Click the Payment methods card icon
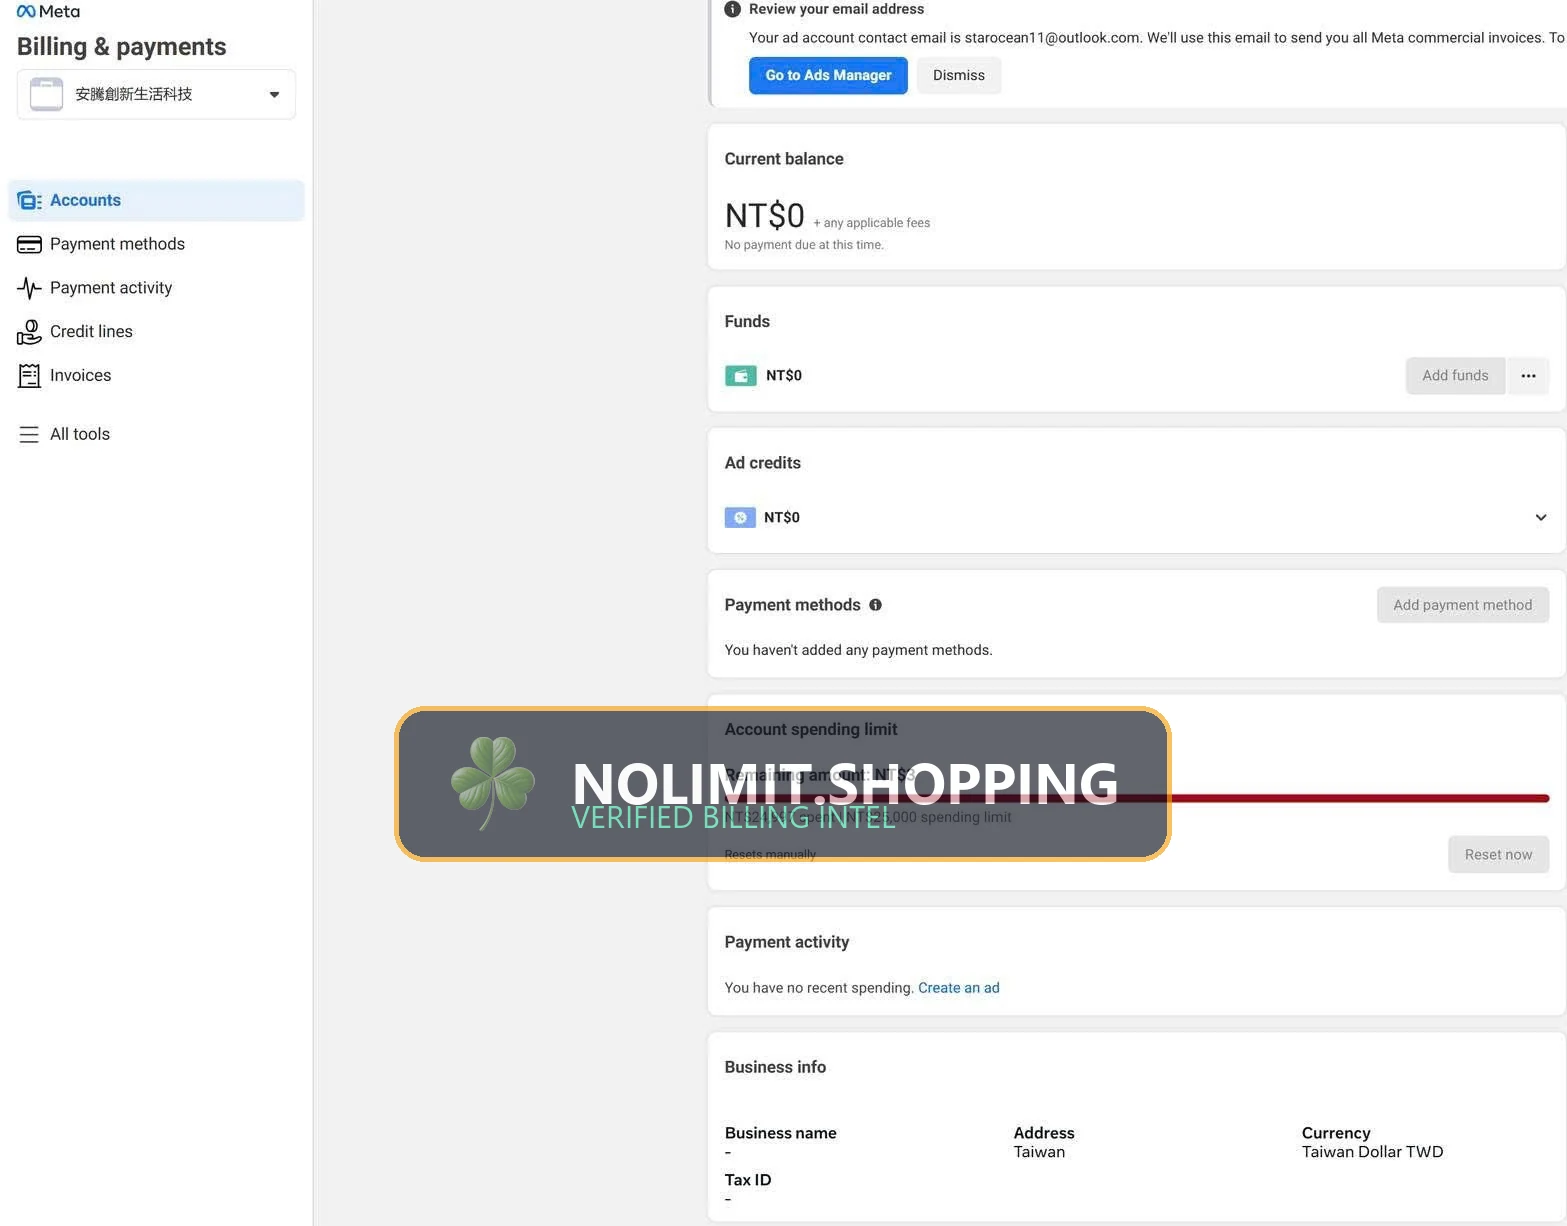 coord(29,244)
